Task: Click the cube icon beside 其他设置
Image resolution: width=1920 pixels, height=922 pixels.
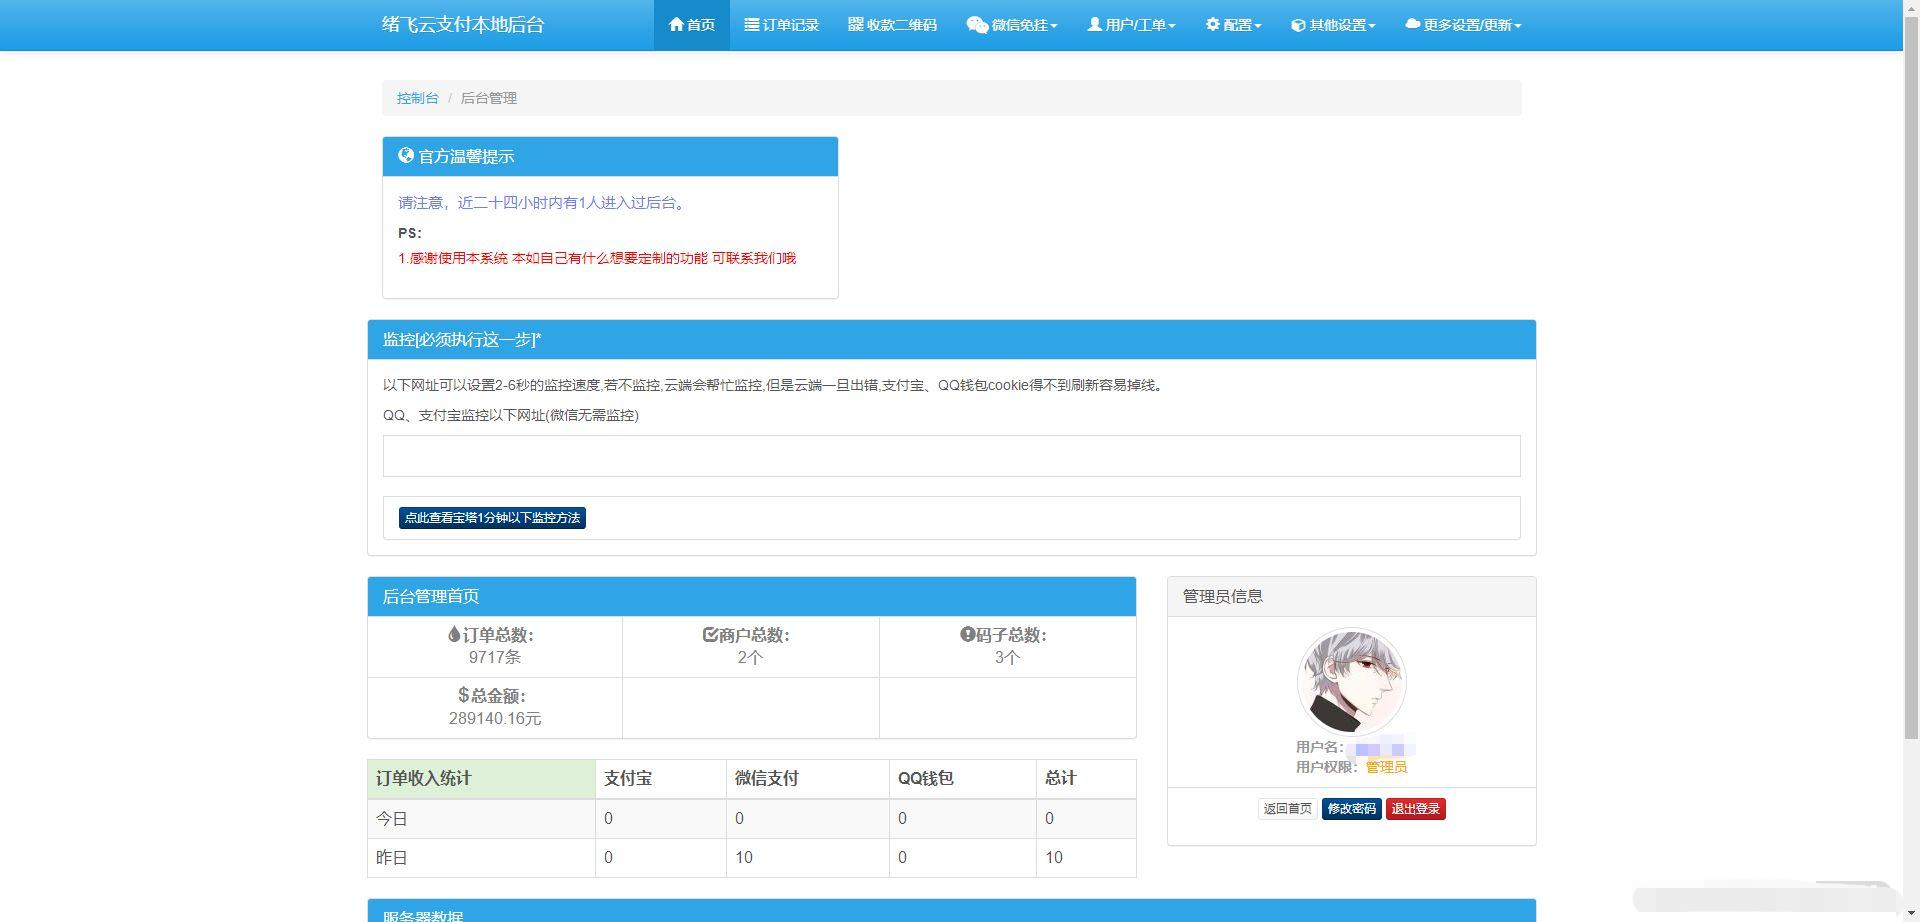Action: 1298,25
